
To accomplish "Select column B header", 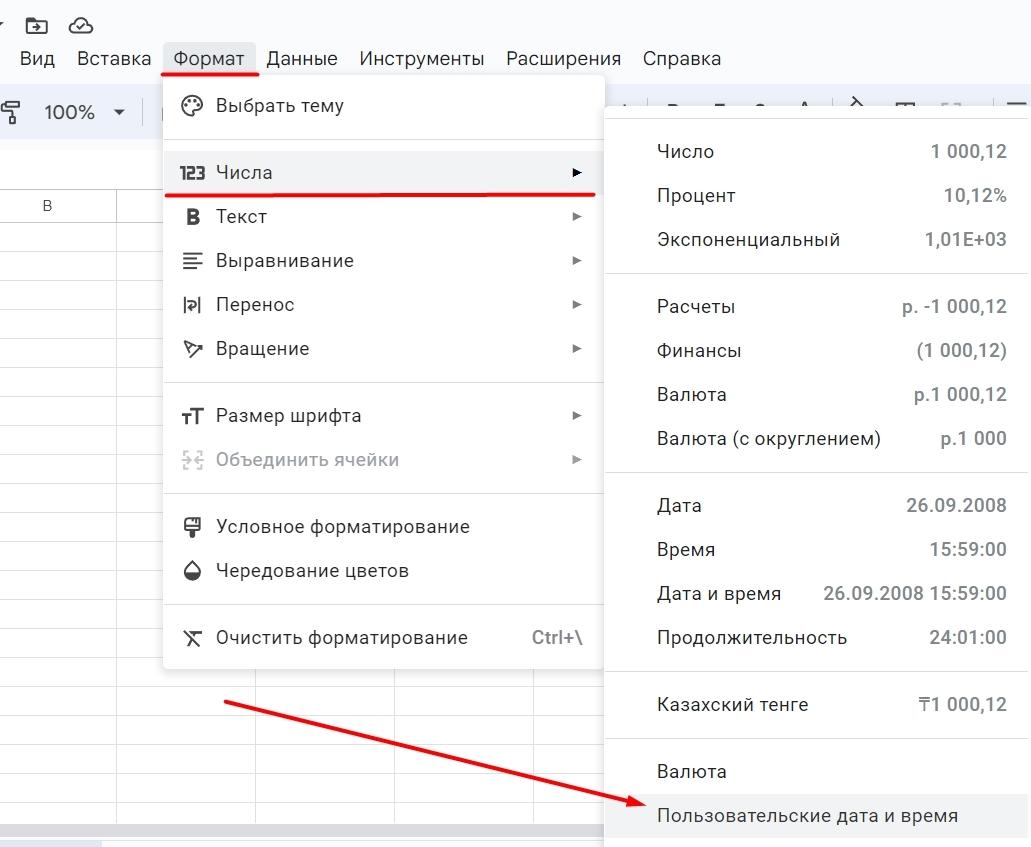I will [47, 206].
